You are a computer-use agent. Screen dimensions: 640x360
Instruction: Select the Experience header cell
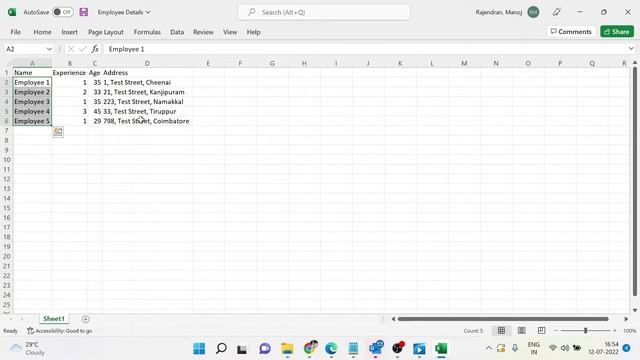69,73
